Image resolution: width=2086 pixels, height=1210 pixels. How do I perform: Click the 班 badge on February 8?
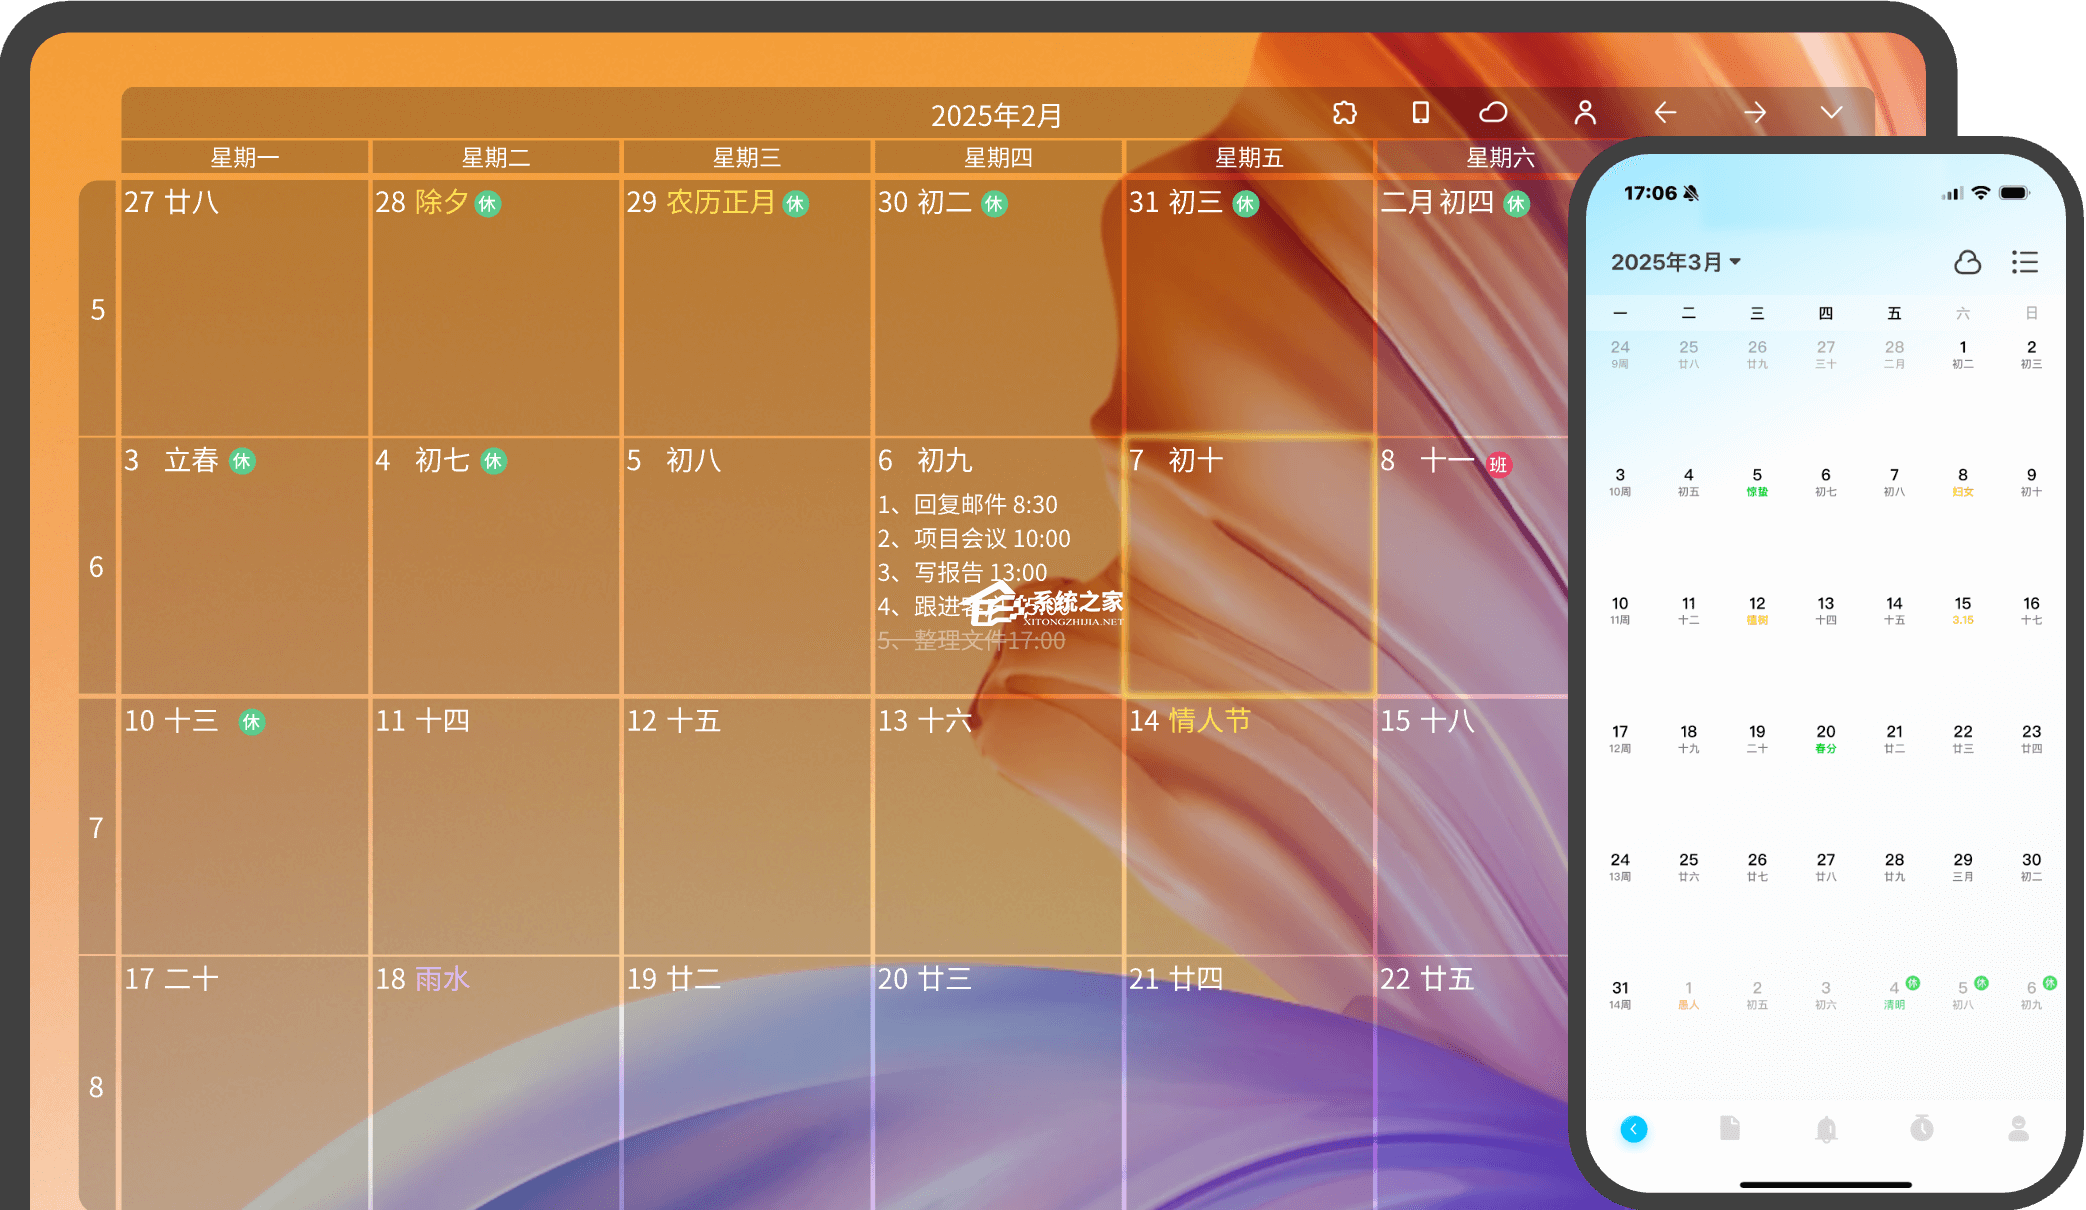click(1498, 464)
